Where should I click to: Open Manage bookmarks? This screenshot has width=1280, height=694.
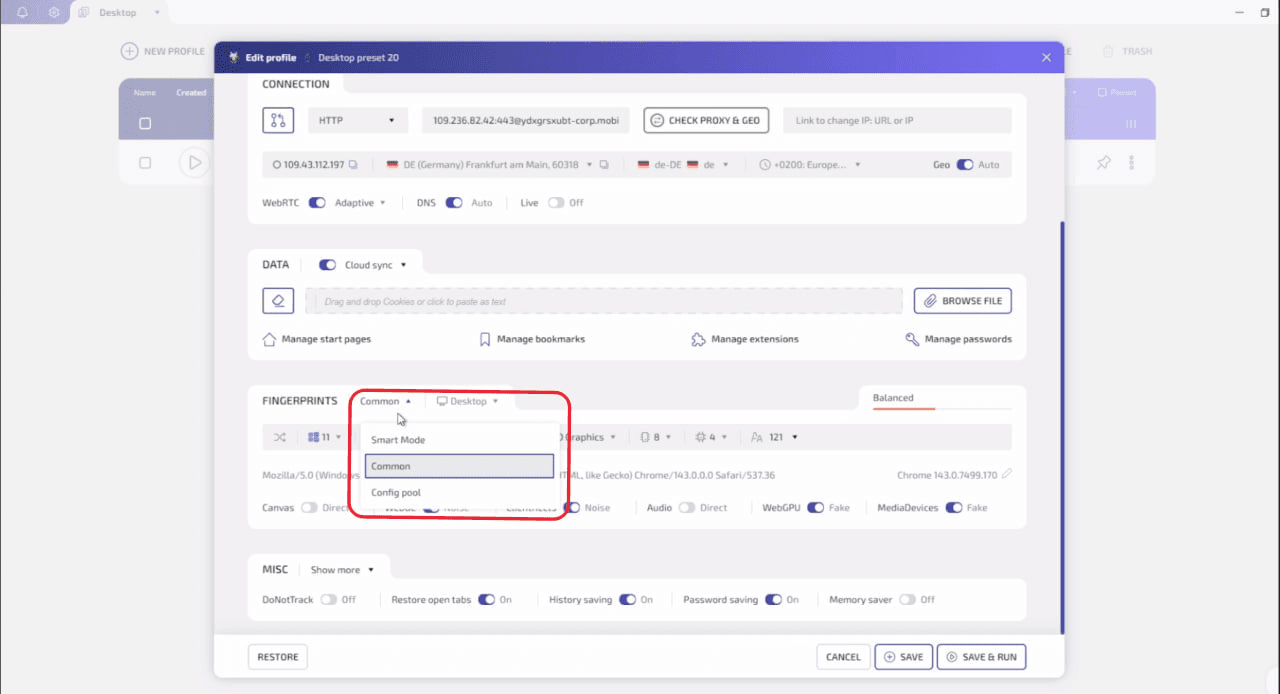[533, 339]
